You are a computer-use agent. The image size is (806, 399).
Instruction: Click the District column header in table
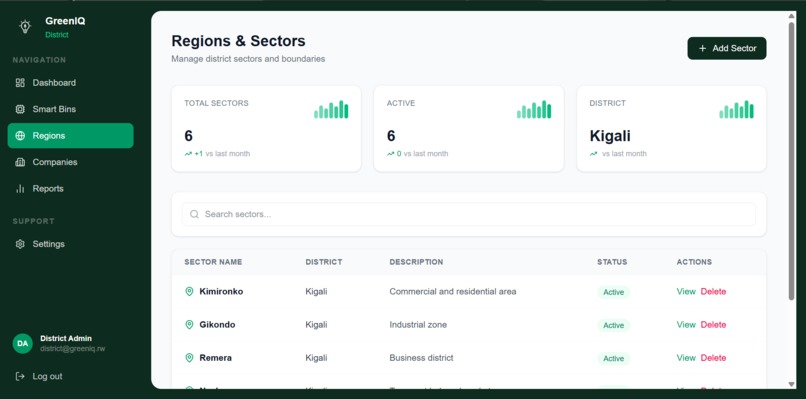coord(324,262)
